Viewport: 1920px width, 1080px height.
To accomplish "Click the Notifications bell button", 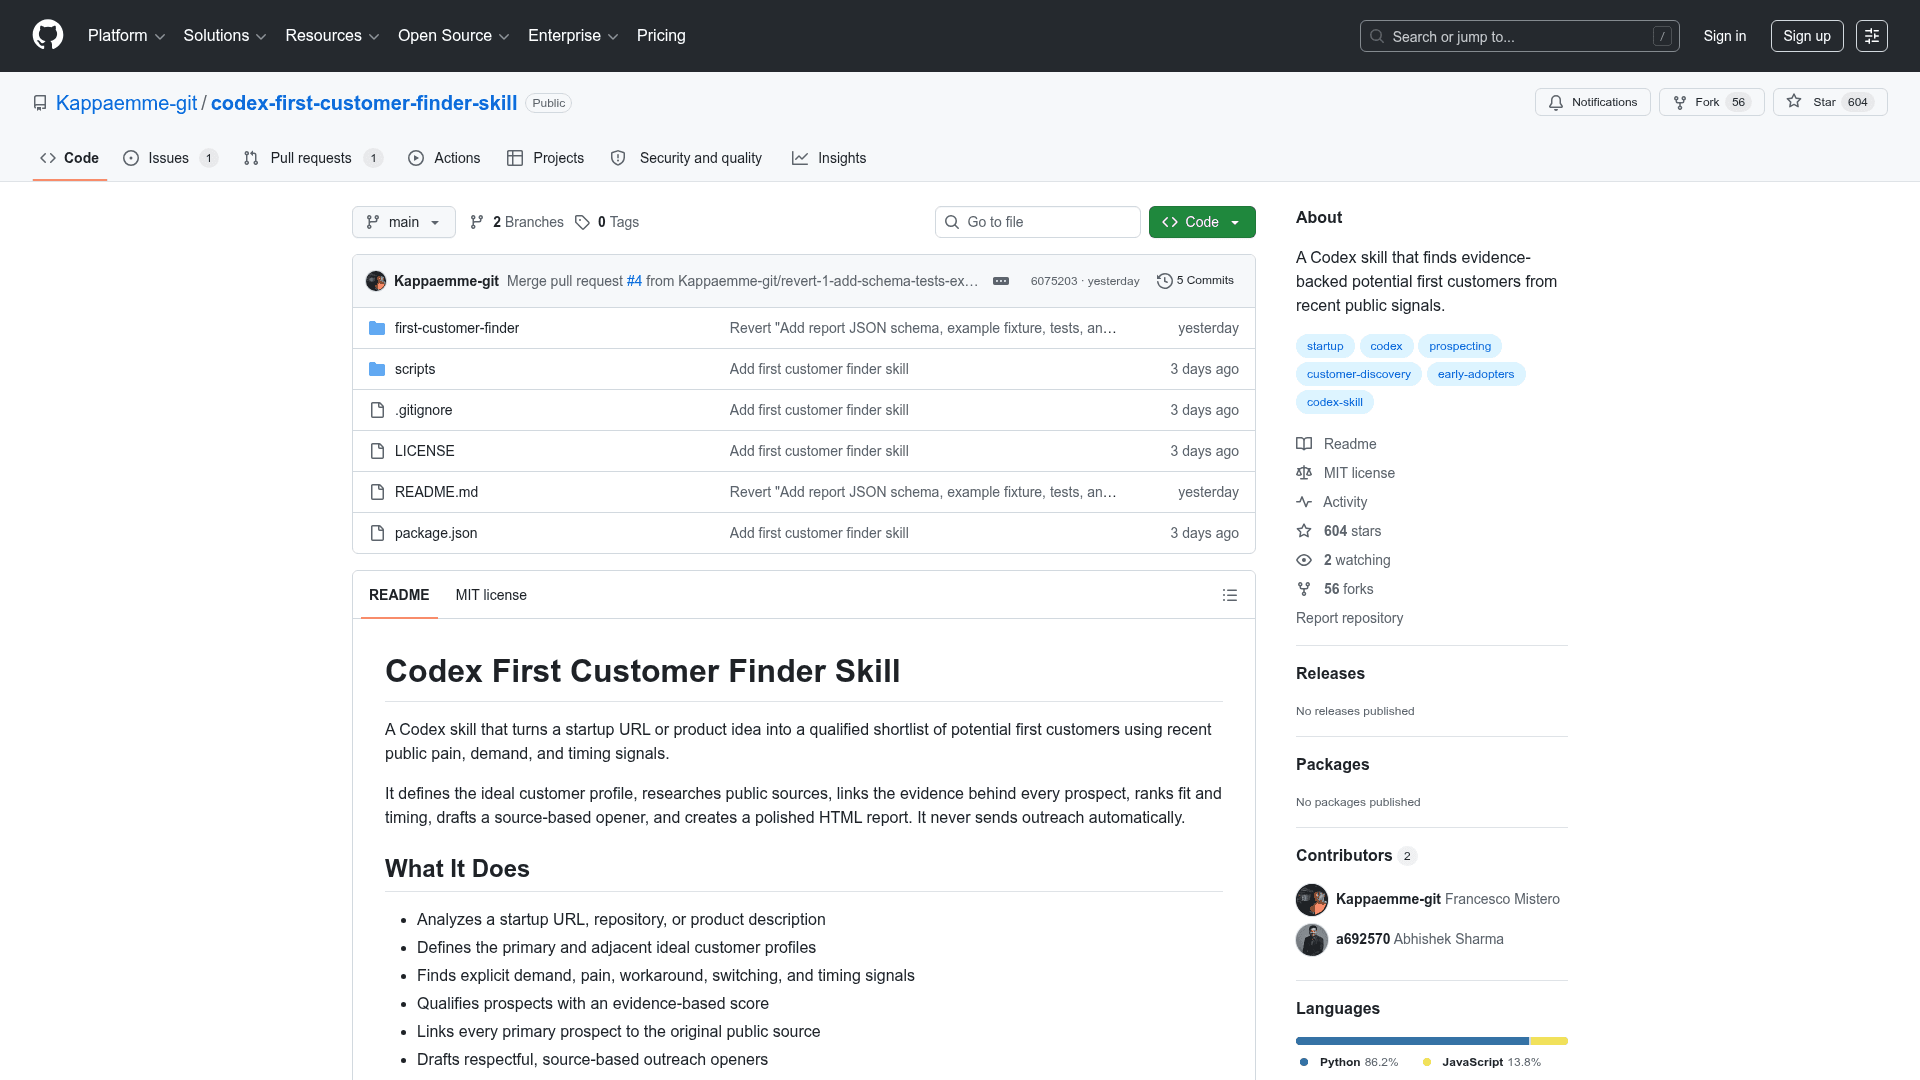I will [1592, 102].
